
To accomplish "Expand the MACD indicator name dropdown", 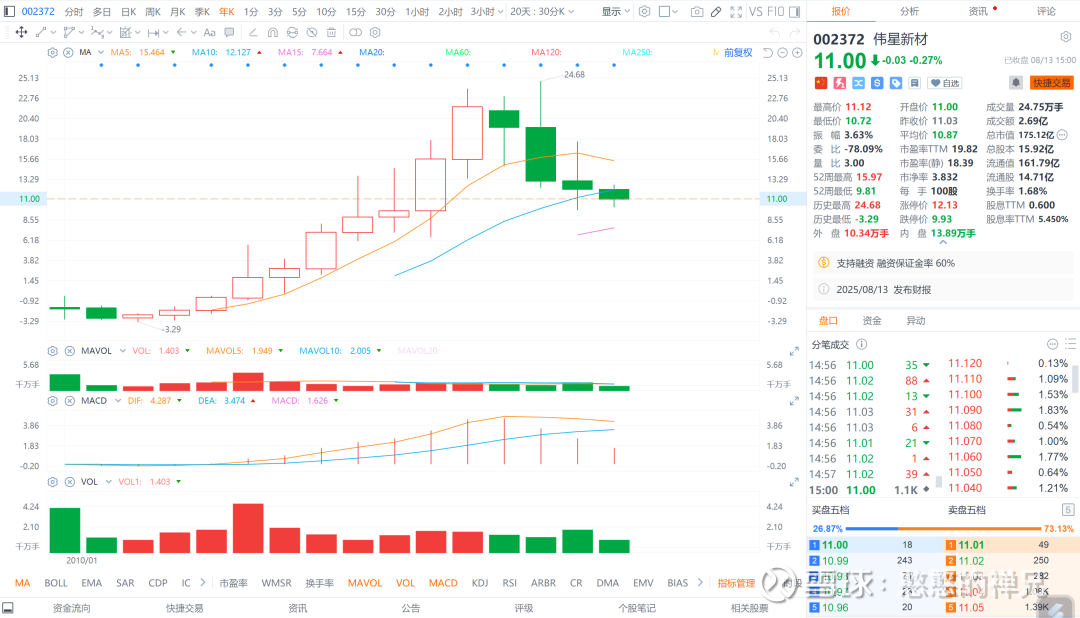I will pos(118,400).
